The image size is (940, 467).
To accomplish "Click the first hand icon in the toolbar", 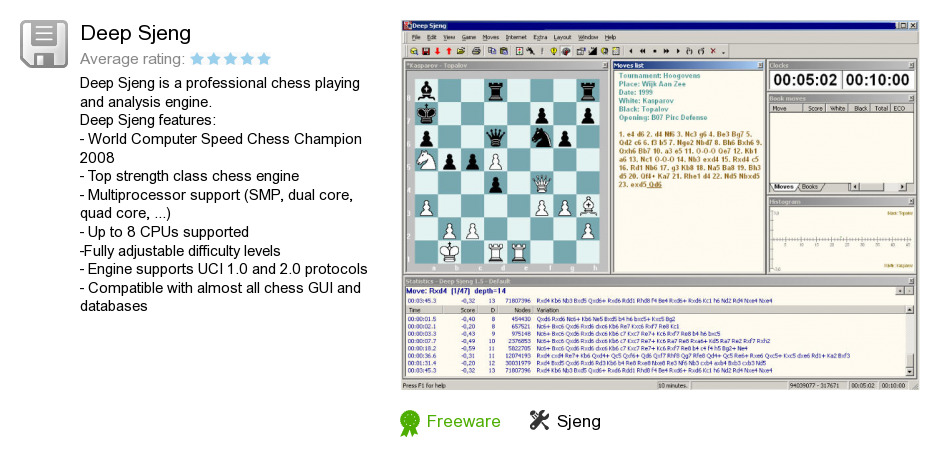I will click(x=689, y=51).
